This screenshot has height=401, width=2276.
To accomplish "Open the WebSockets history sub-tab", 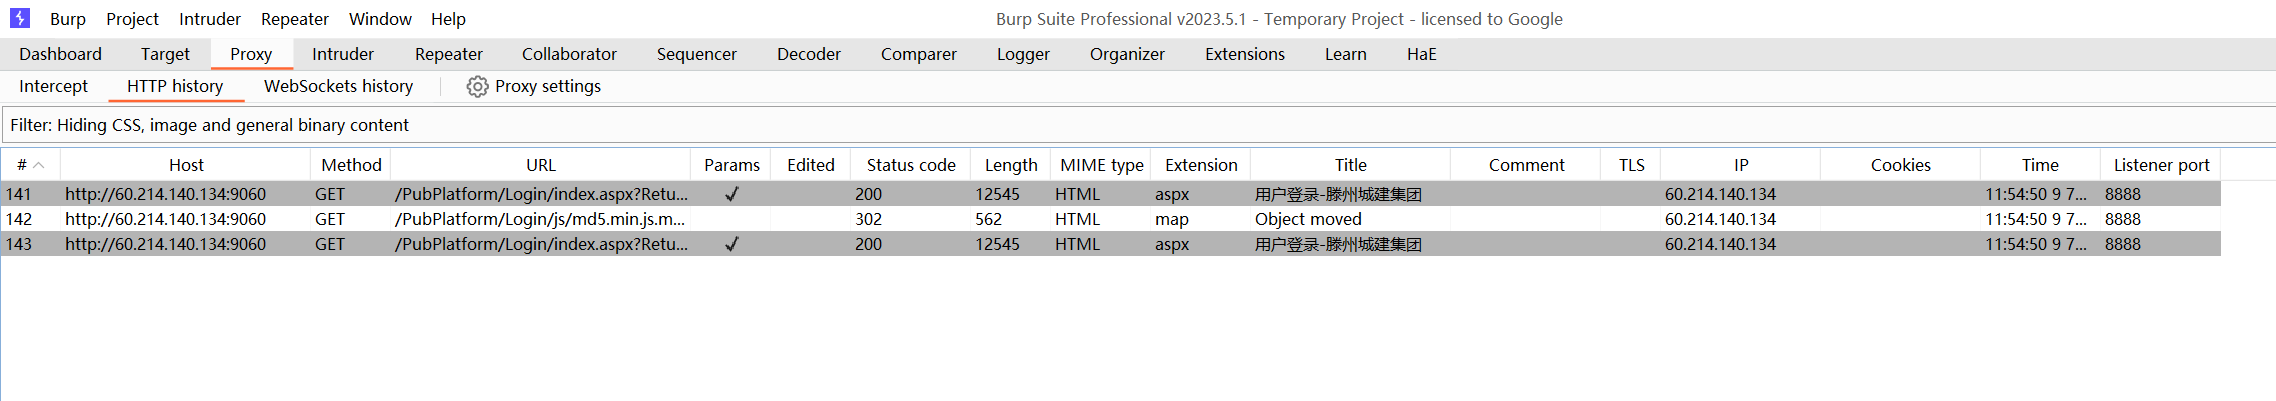I will click(338, 86).
